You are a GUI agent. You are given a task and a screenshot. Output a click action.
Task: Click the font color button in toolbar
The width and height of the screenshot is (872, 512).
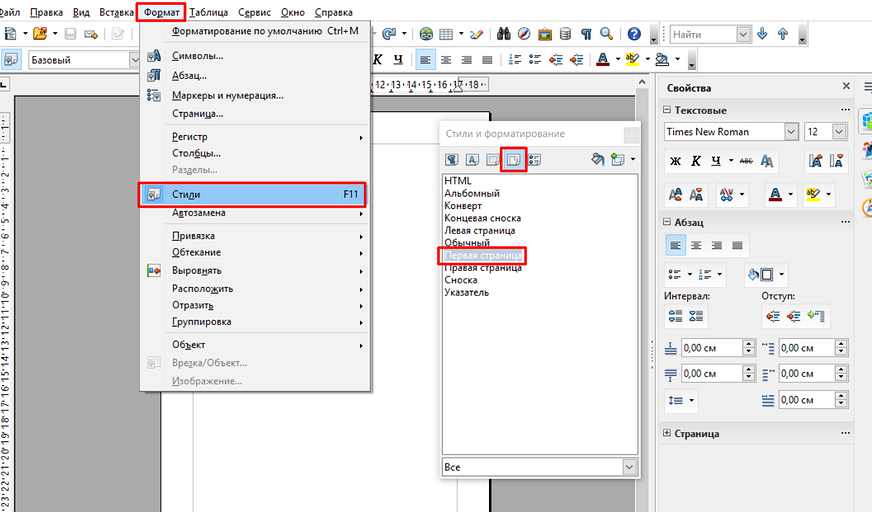click(x=603, y=60)
